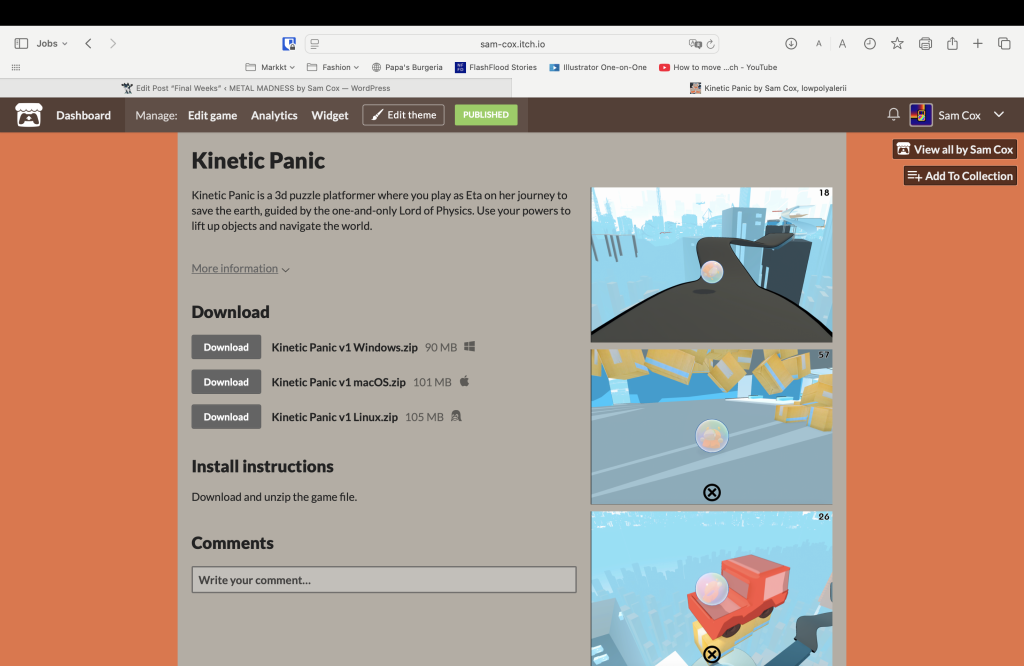Click the green PUBLISHED status button
The width and height of the screenshot is (1024, 666).
486,115
